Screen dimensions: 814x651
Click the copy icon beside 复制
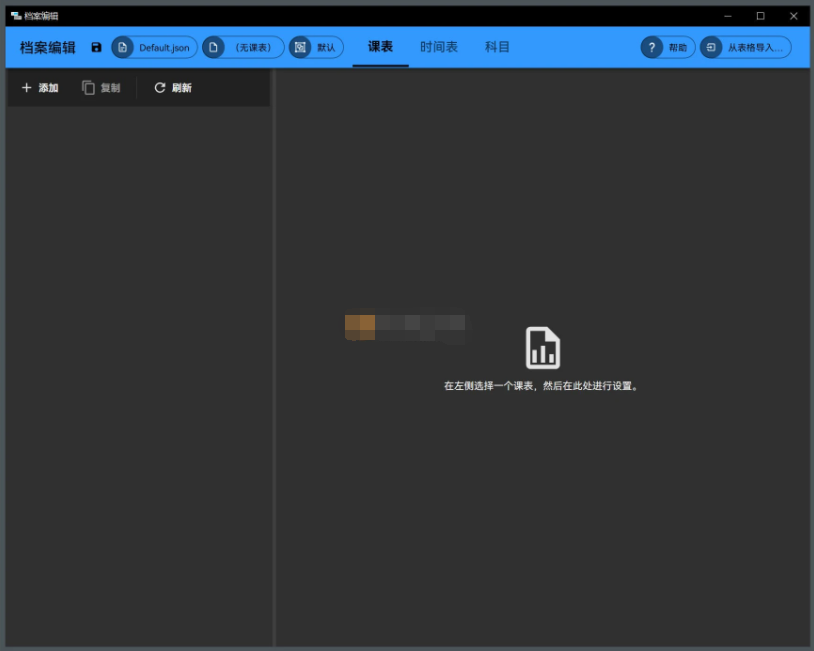pyautogui.click(x=88, y=88)
